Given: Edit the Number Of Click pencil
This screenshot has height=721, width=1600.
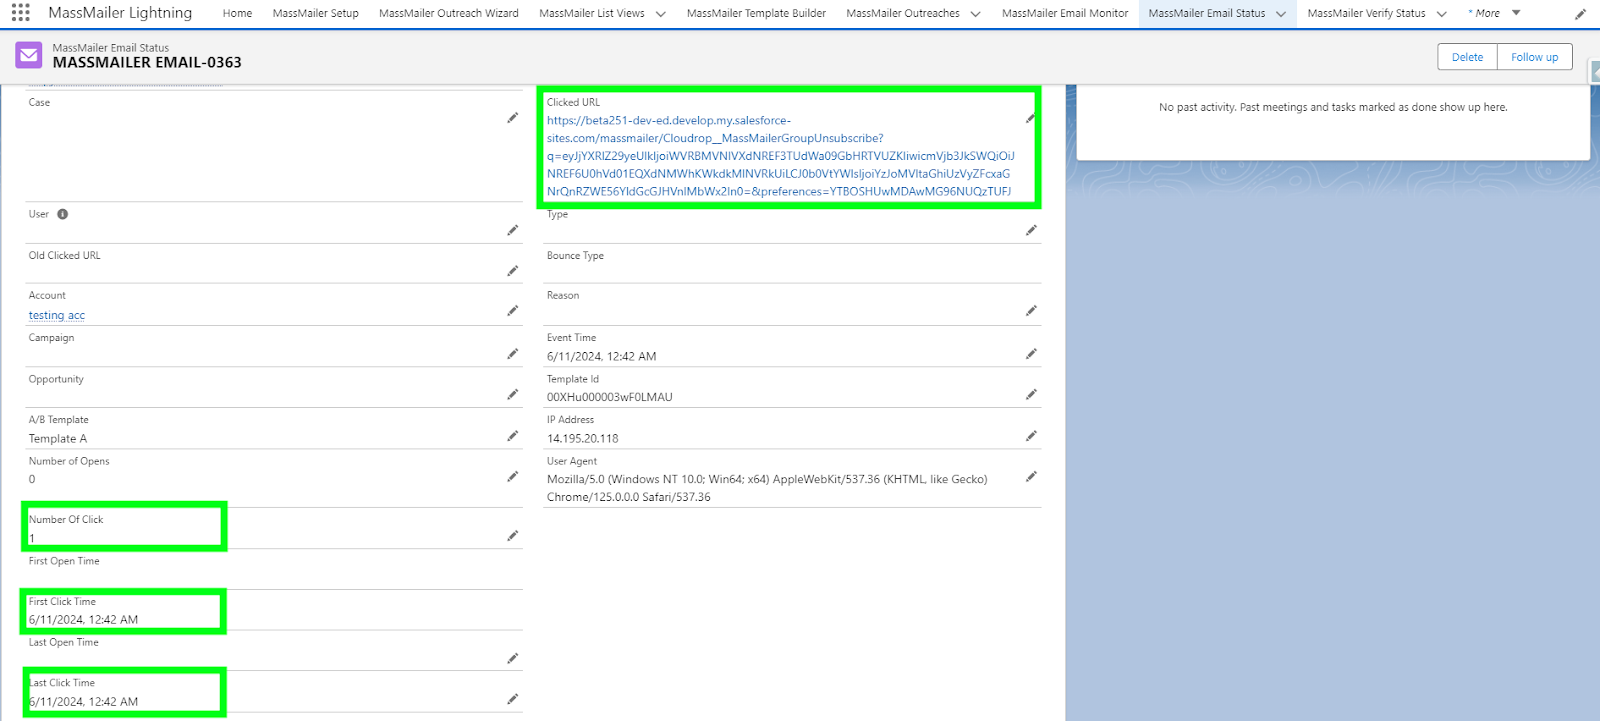Looking at the screenshot, I should pyautogui.click(x=513, y=536).
